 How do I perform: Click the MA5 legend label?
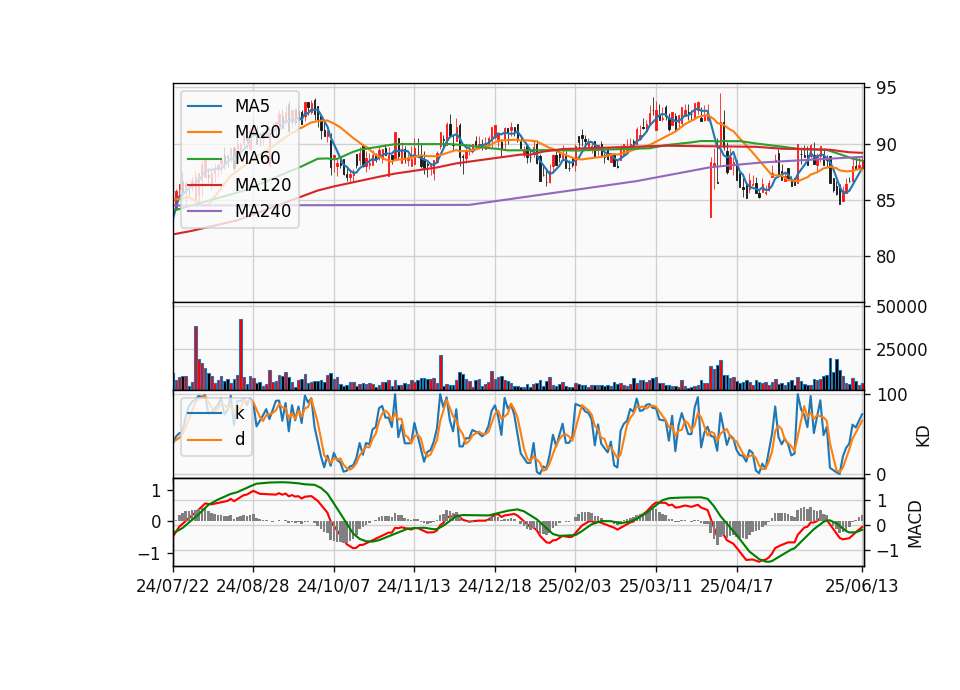[x=252, y=106]
